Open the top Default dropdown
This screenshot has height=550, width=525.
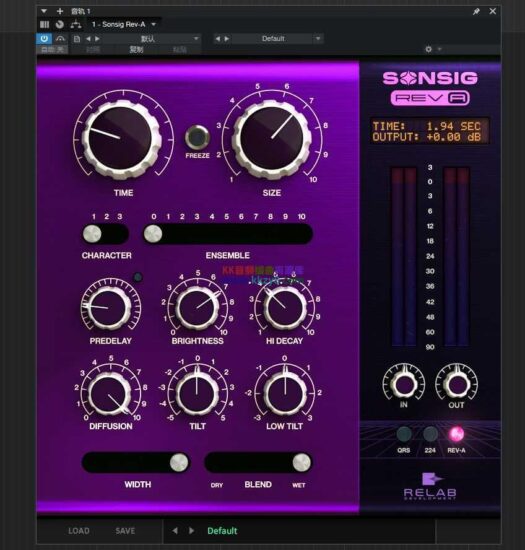[277, 39]
